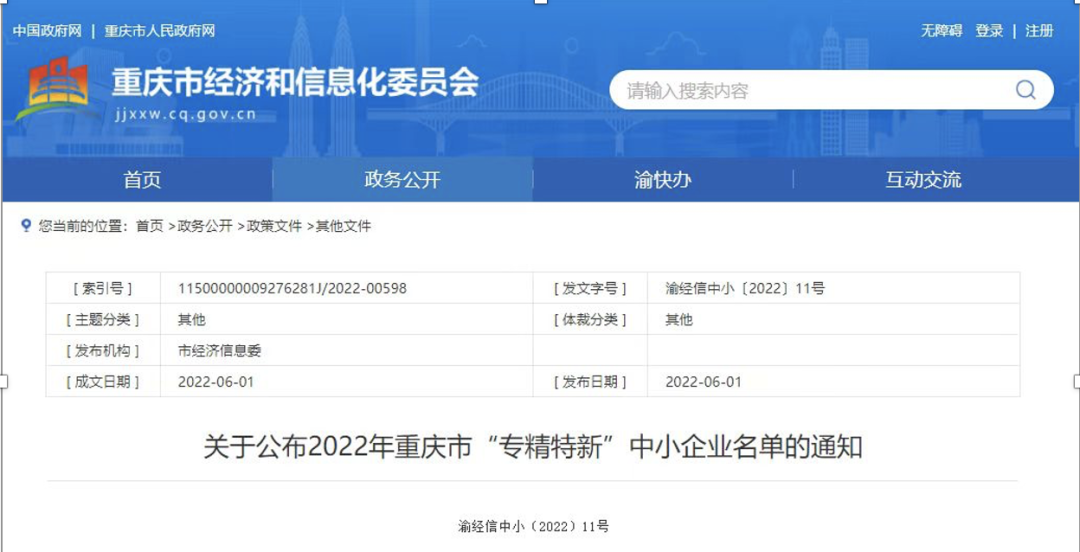
Task: Click 其他文件 in the breadcrumb path
Action: pos(343,226)
